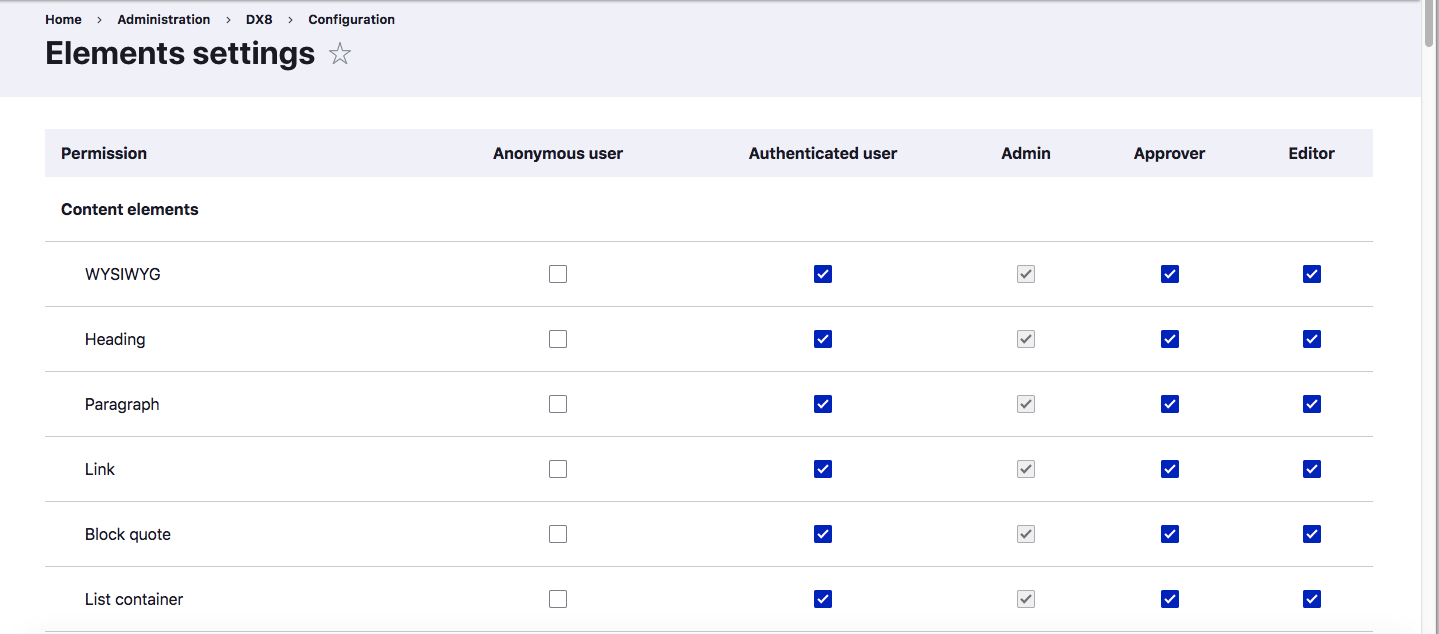This screenshot has height=634, width=1439.
Task: Check Paragraph for Anonymous user
Action: click(558, 404)
